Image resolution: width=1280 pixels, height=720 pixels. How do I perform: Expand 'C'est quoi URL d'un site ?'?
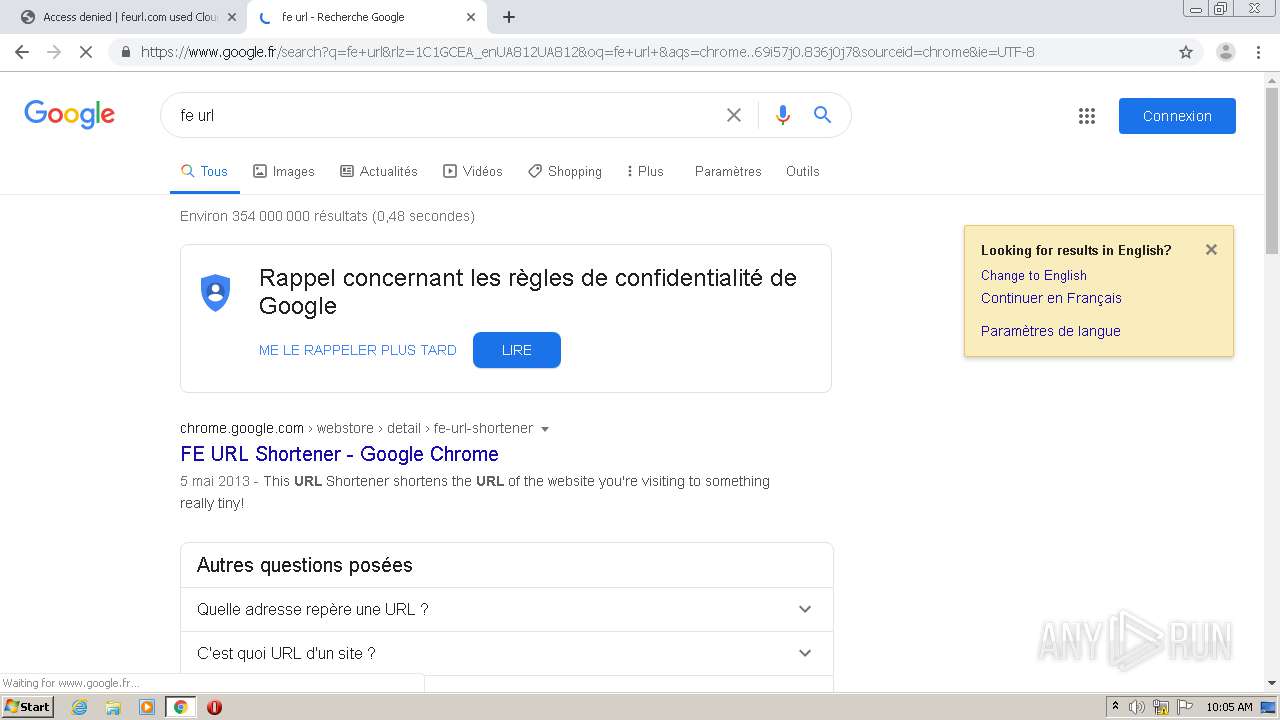click(507, 653)
